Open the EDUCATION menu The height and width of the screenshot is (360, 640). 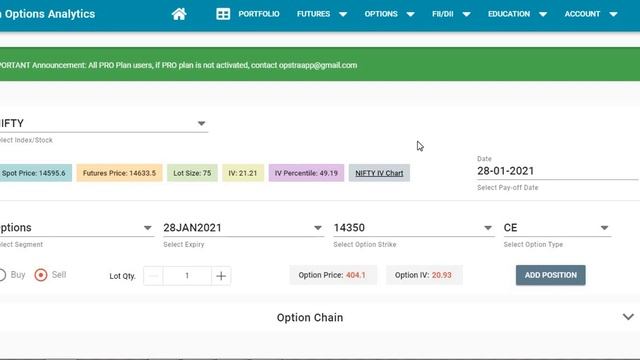coord(509,14)
